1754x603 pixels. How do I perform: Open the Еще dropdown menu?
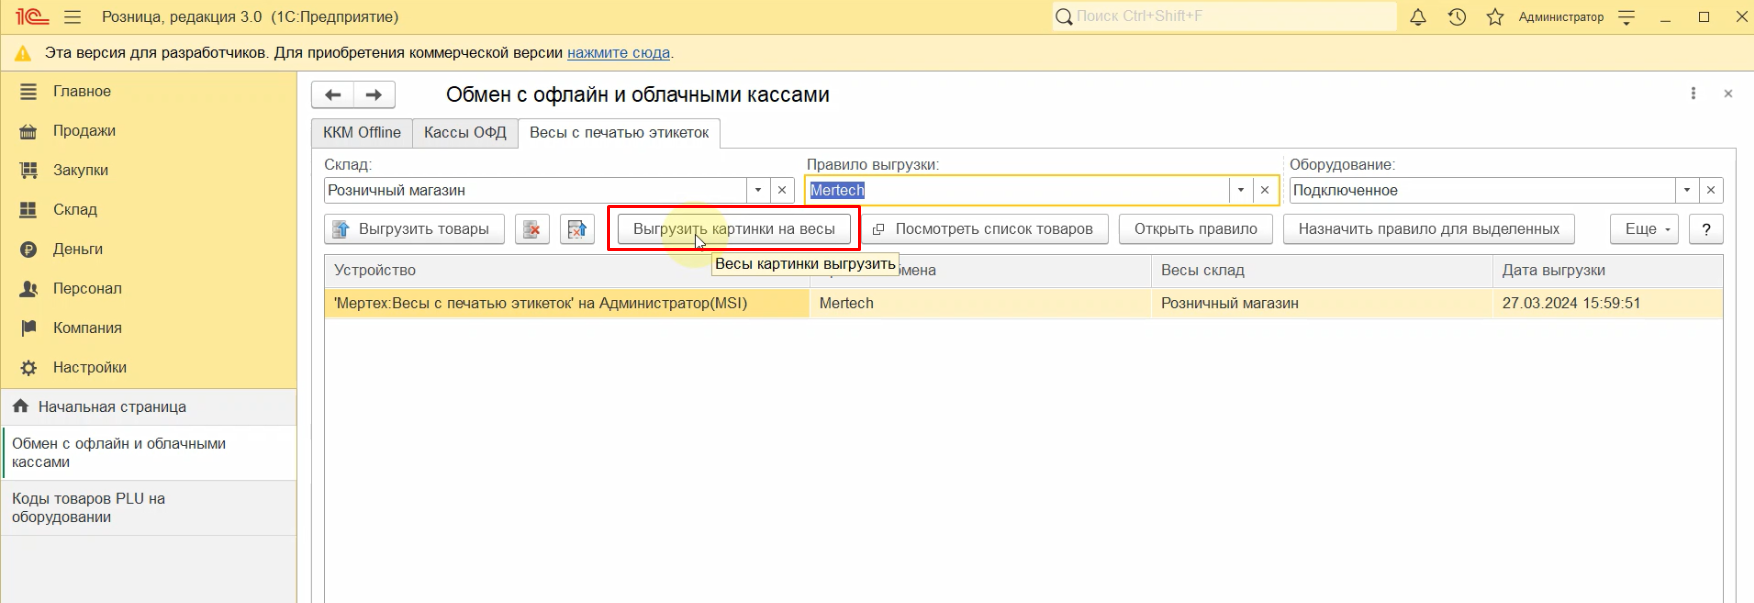1644,229
